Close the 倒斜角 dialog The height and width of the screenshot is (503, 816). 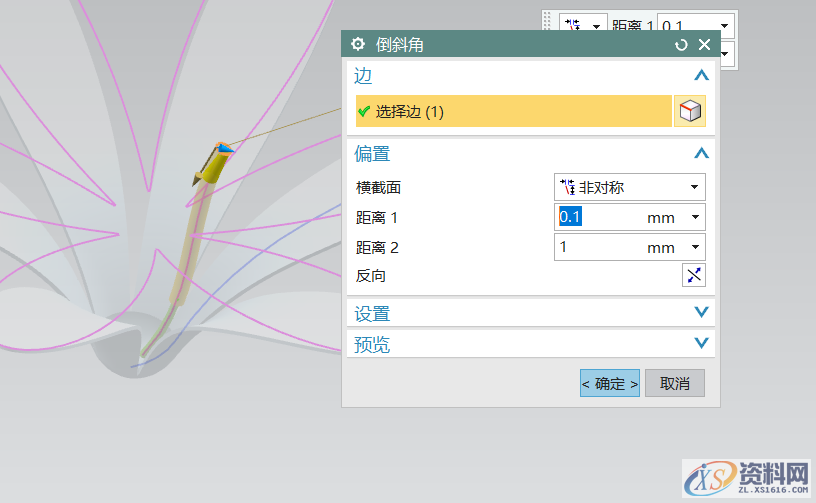[x=704, y=45]
